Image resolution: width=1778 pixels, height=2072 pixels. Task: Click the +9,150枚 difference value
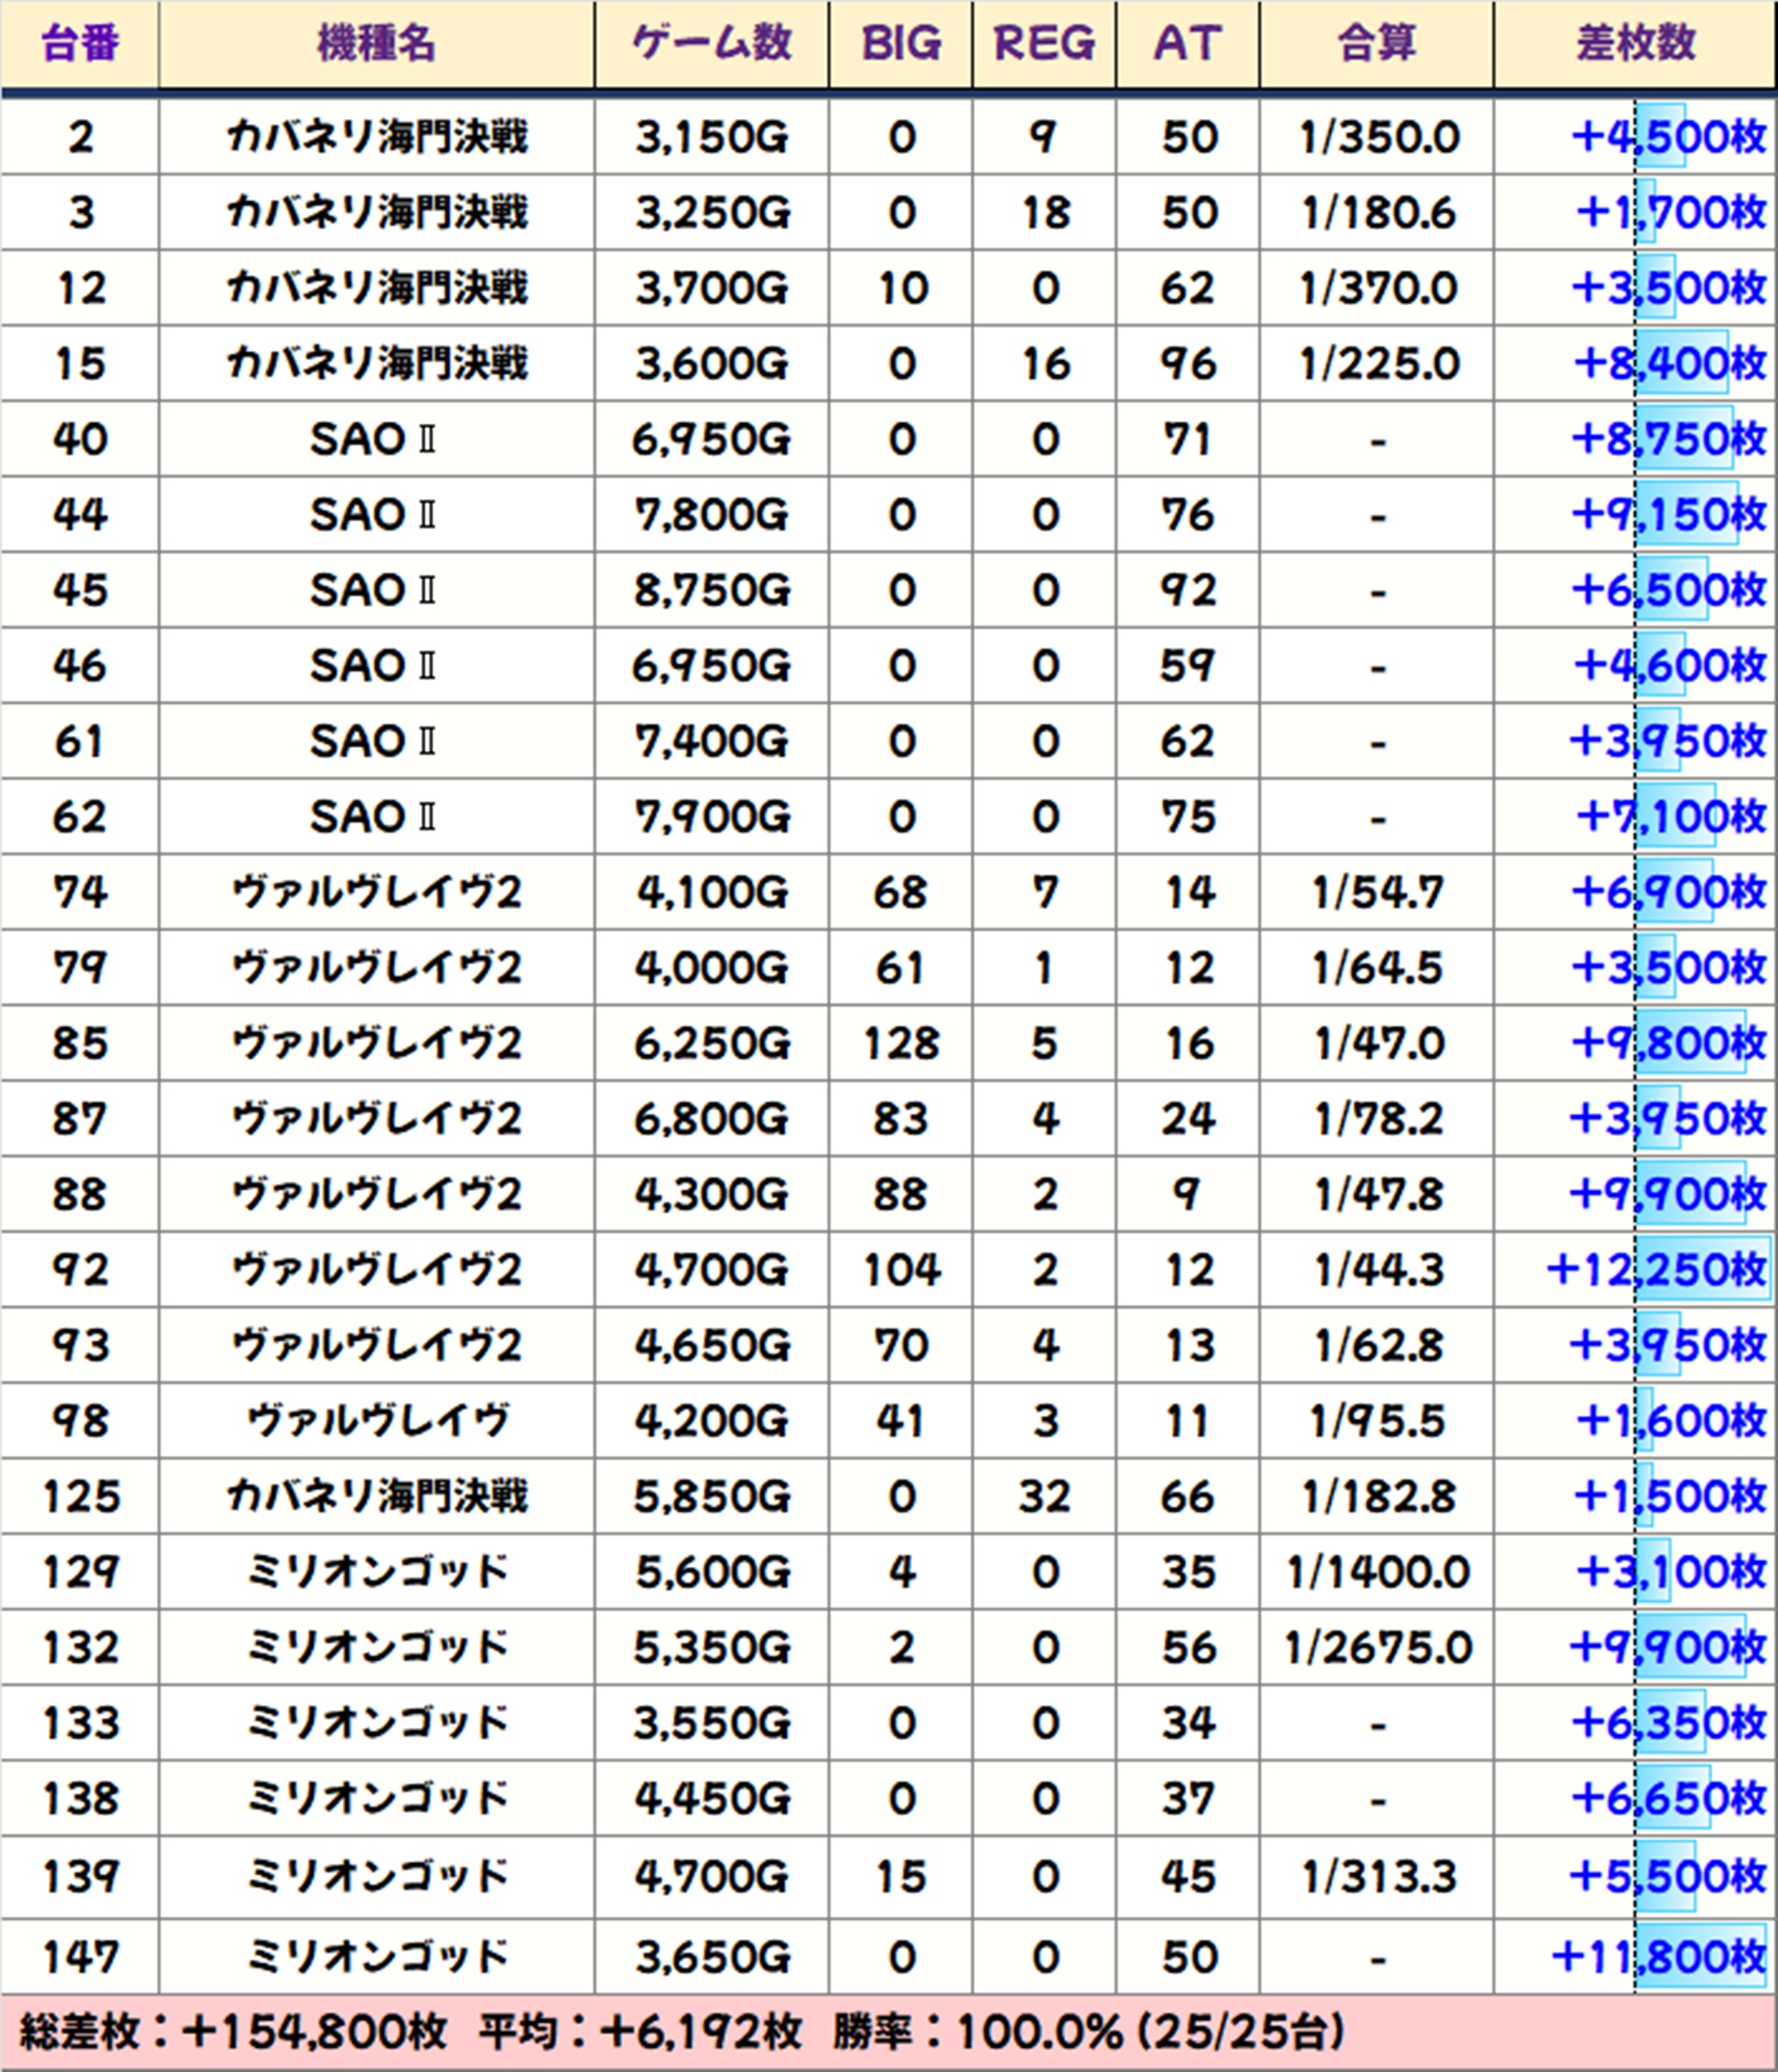(x=1669, y=515)
